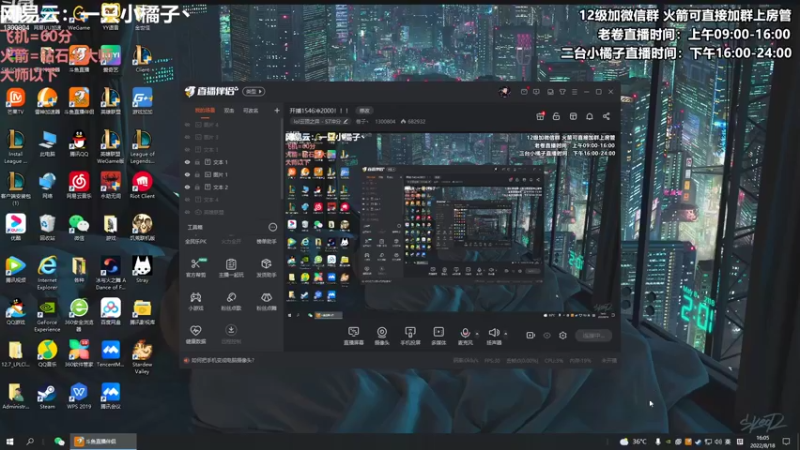Screen dimensions: 800x450
Task: Add 多媒体 media source
Action: tap(438, 336)
